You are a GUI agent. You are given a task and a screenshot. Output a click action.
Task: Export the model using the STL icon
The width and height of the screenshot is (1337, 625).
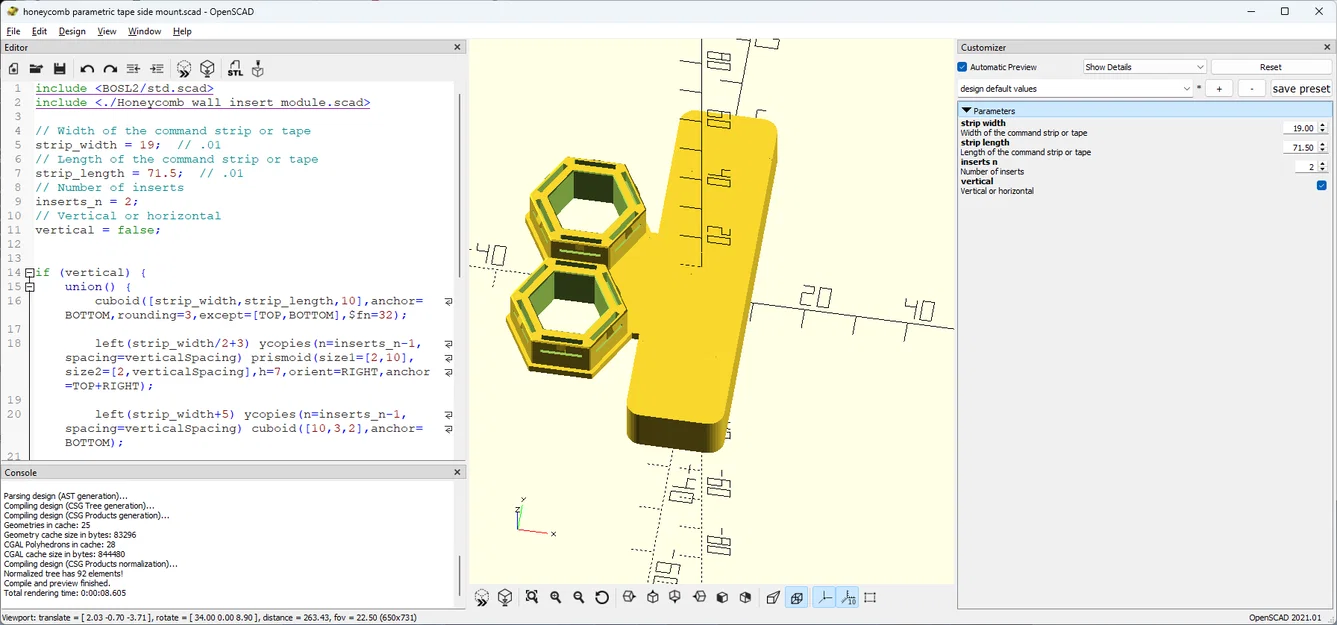click(x=234, y=68)
